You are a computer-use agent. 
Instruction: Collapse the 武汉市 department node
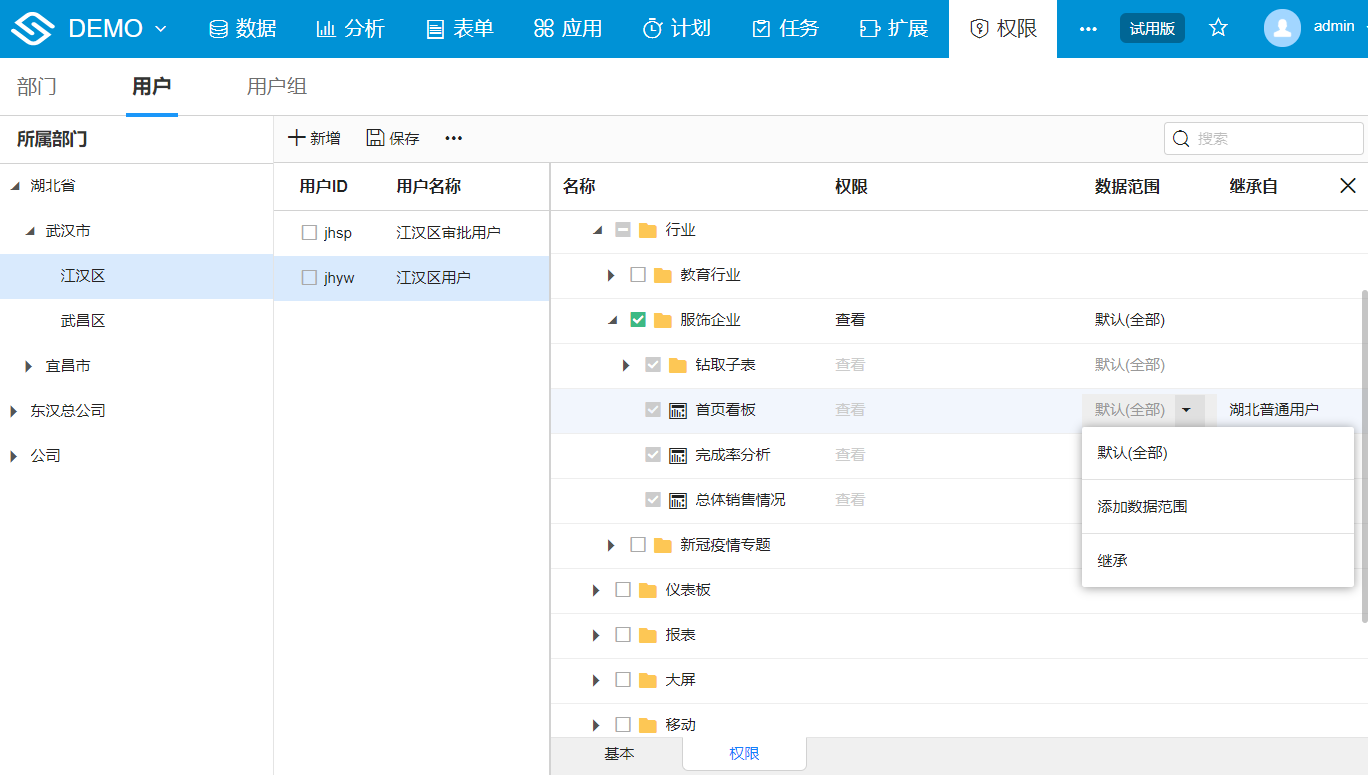click(31, 230)
